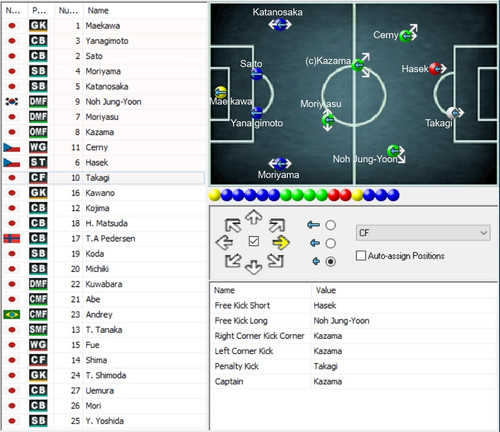Select the long blue arrow radio button

pyautogui.click(x=330, y=225)
